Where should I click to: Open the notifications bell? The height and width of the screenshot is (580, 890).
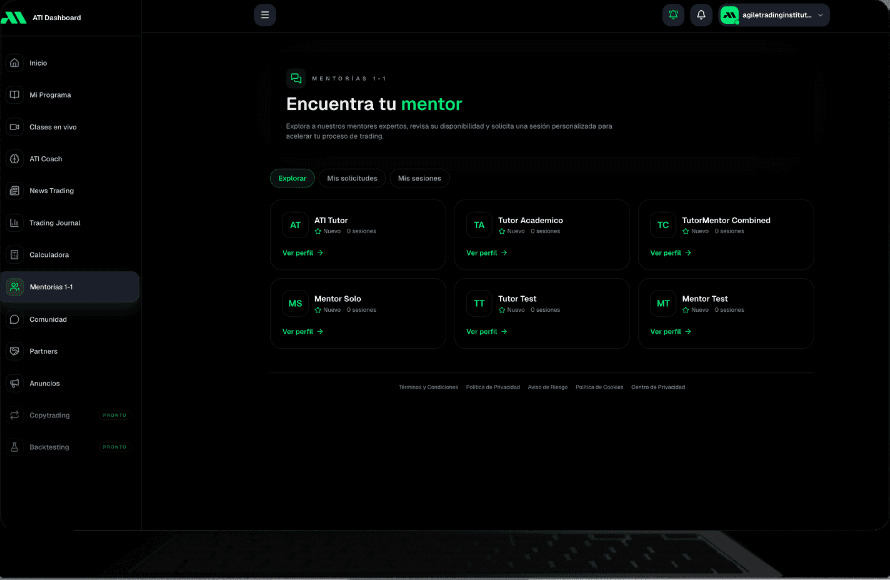pos(701,15)
